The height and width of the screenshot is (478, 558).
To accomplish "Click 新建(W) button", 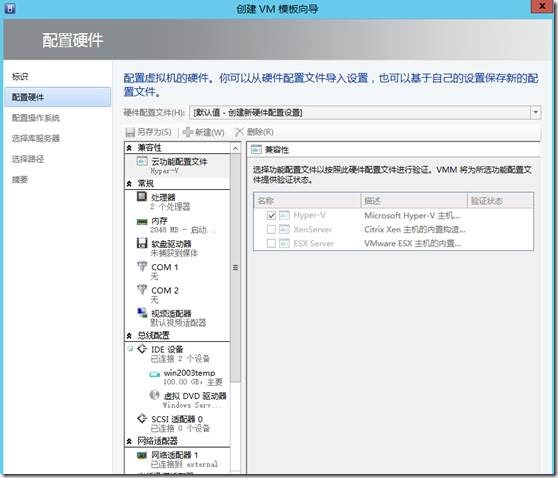I will (x=204, y=132).
